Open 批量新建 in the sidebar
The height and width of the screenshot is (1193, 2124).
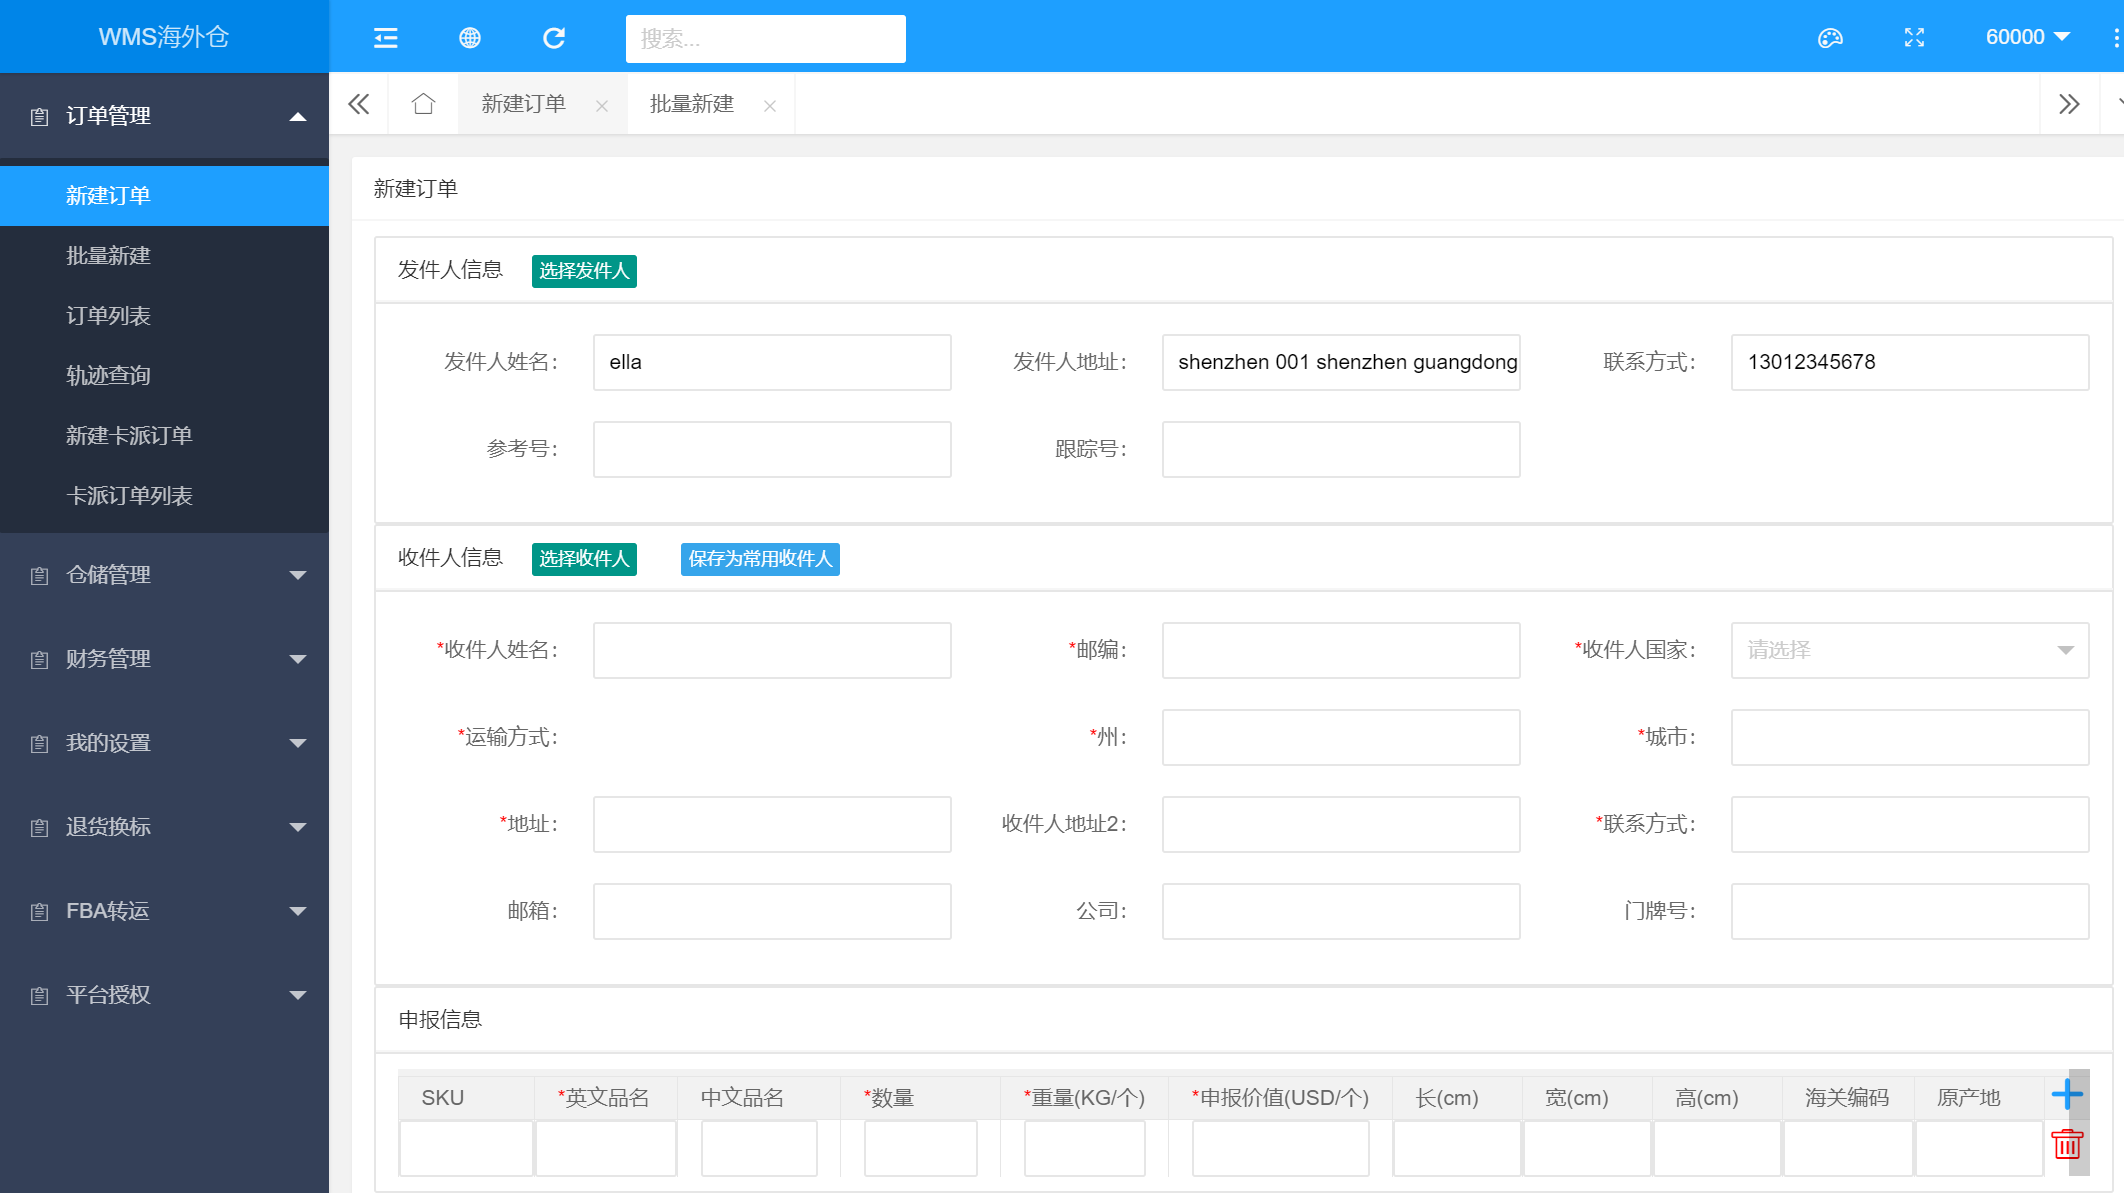click(x=164, y=256)
